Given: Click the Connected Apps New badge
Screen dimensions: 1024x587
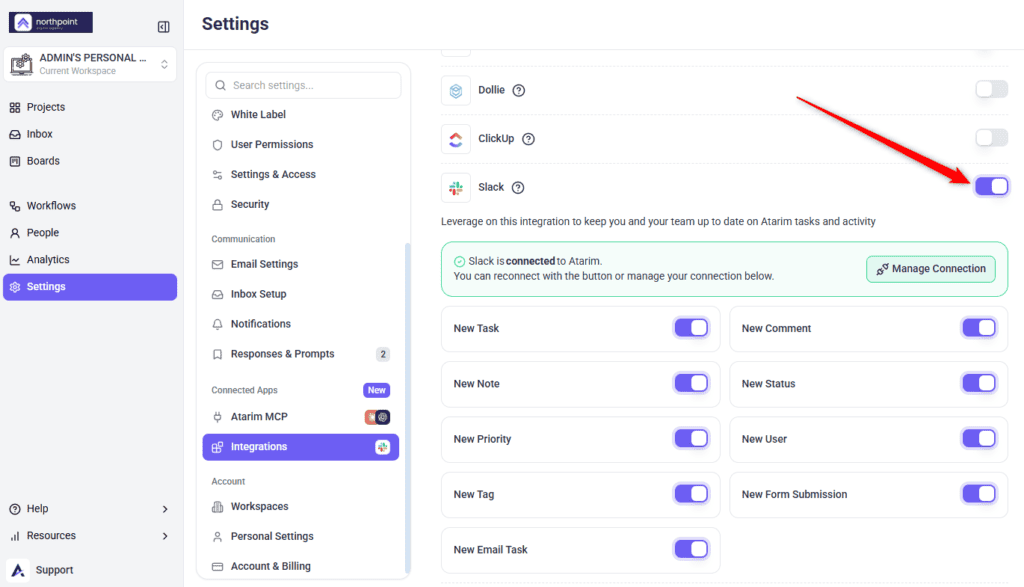Looking at the screenshot, I should click(x=376, y=390).
